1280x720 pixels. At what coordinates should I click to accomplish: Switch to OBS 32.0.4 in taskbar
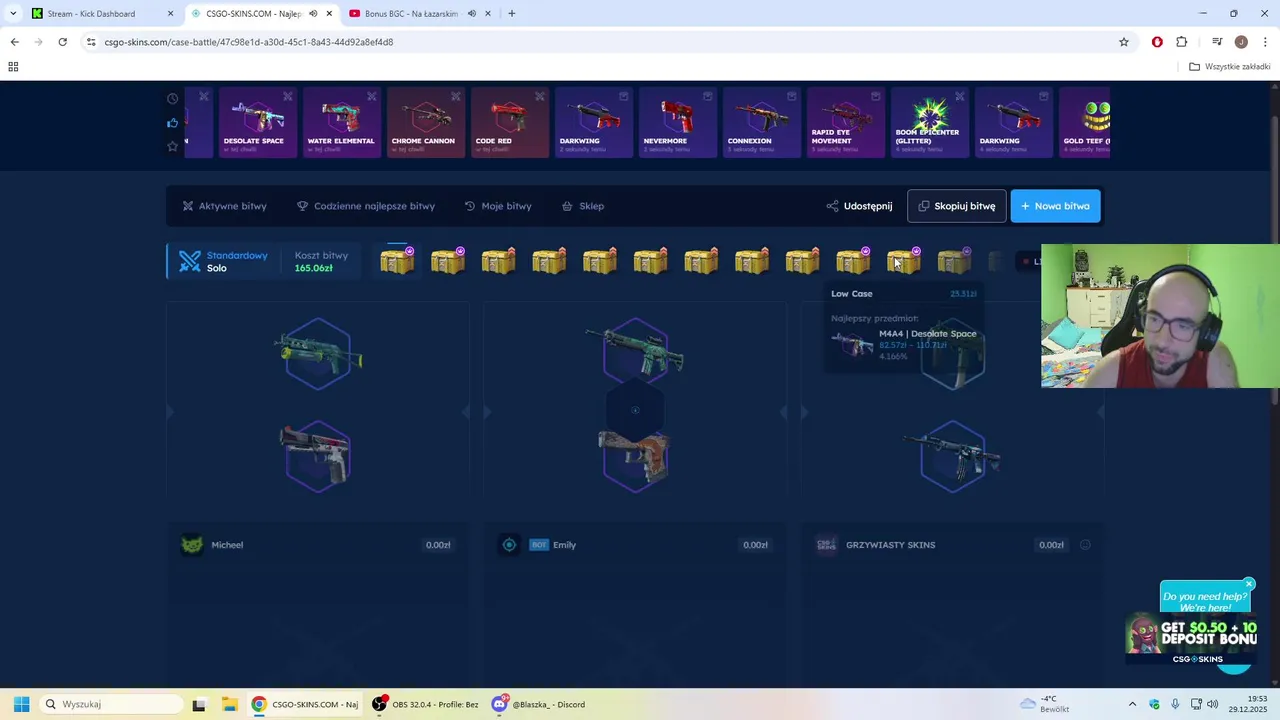coord(426,704)
